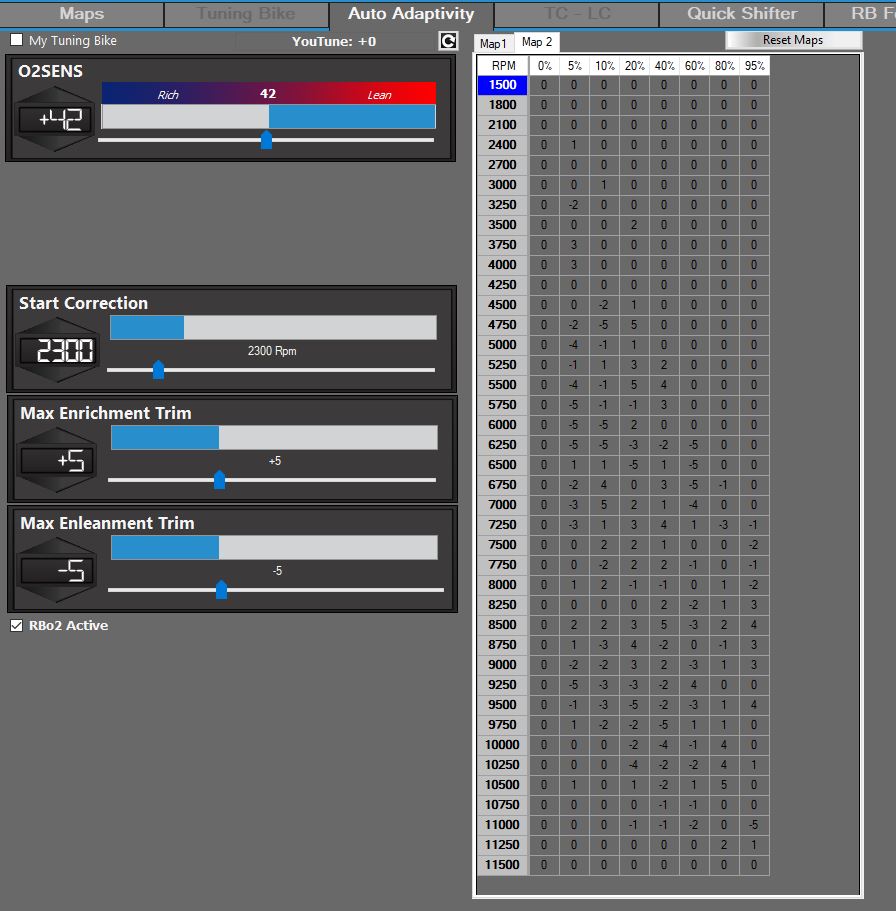Select the Map 2 tab
The width and height of the screenshot is (896, 911).
[537, 42]
